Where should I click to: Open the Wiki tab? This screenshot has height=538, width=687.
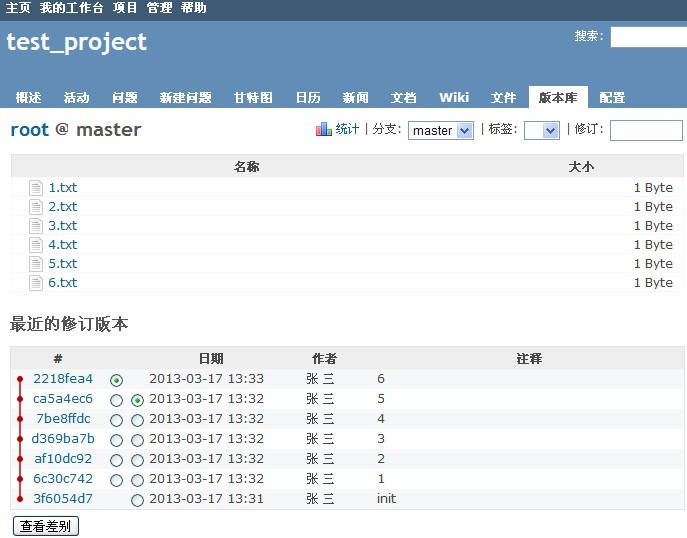(454, 97)
